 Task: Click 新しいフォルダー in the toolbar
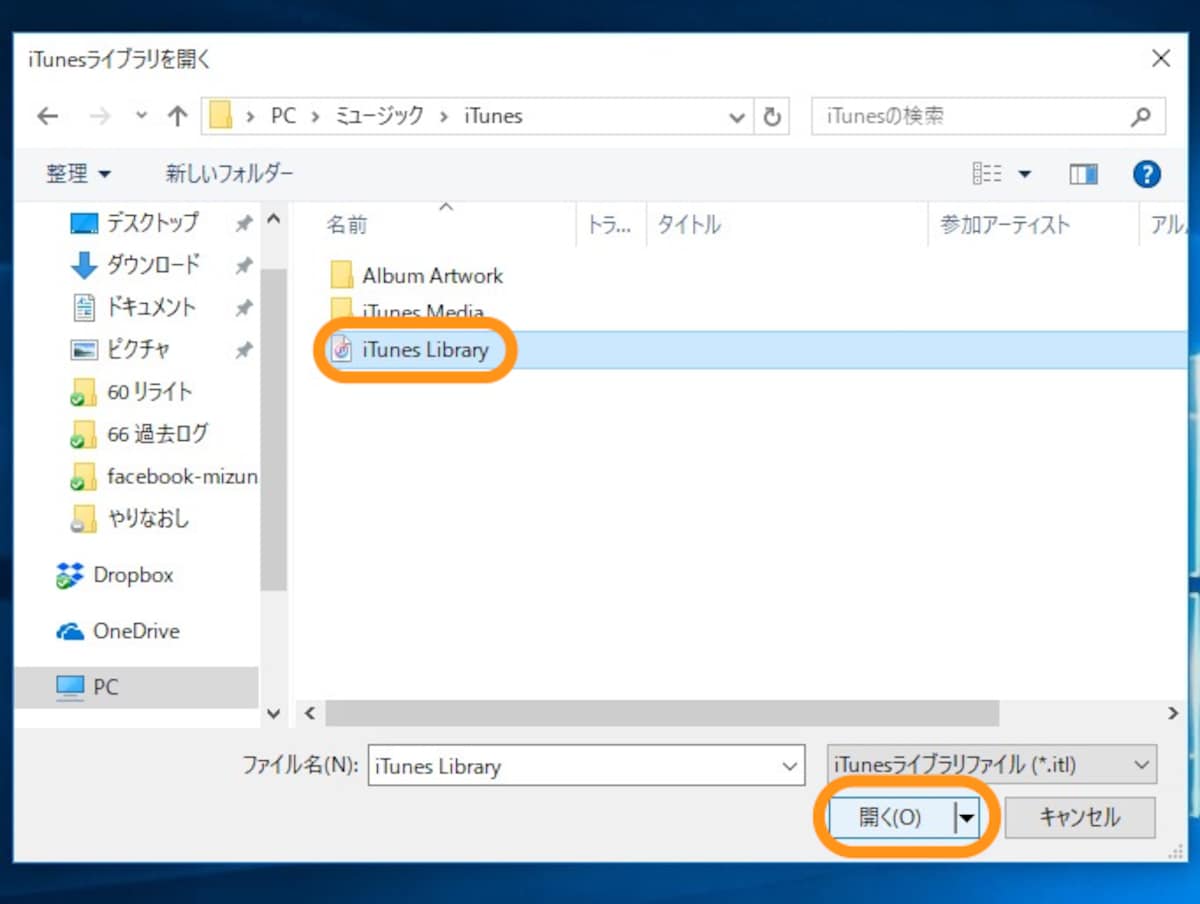click(229, 174)
